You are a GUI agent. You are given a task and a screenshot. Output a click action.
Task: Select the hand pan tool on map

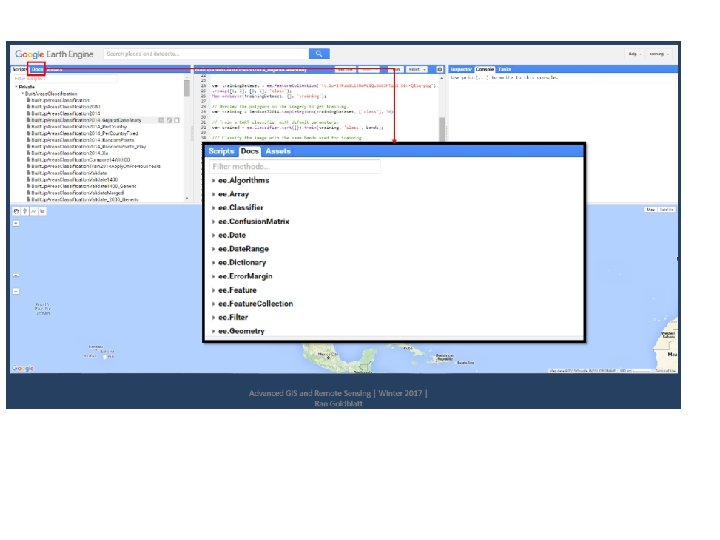[x=16, y=211]
